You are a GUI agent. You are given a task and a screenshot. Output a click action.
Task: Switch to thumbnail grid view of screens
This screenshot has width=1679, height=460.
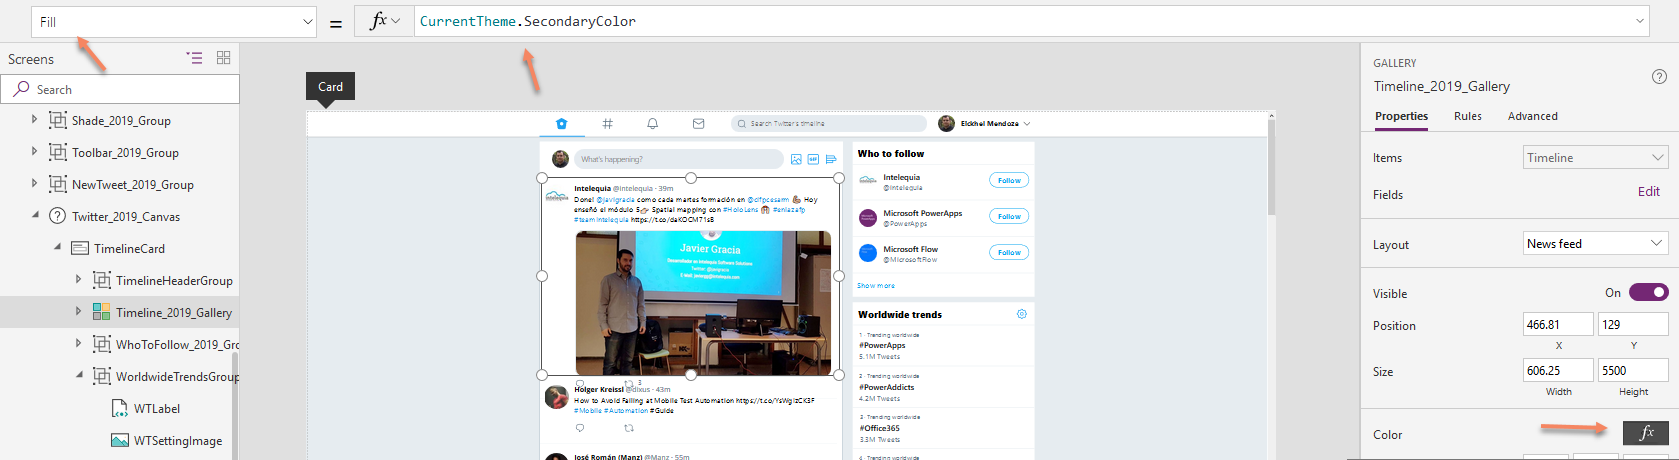click(x=223, y=58)
